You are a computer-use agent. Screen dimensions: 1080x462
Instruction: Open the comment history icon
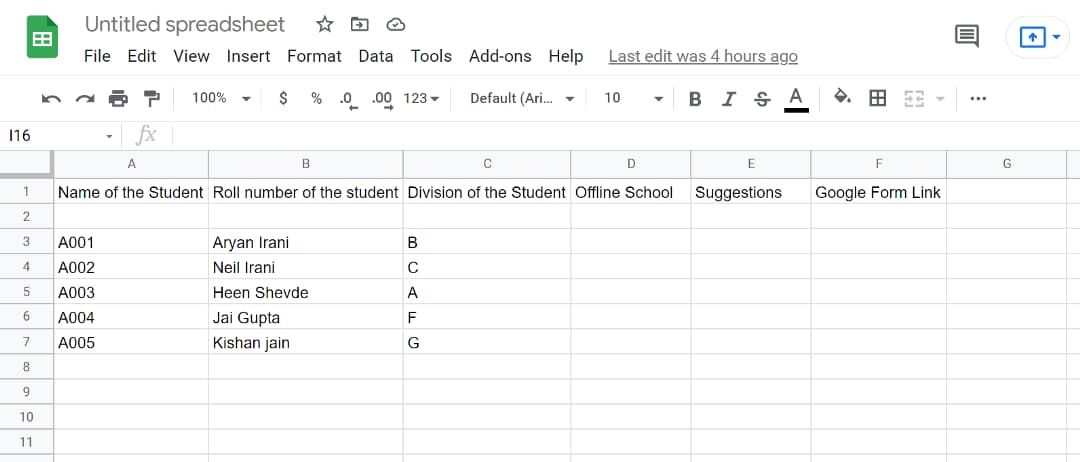966,36
